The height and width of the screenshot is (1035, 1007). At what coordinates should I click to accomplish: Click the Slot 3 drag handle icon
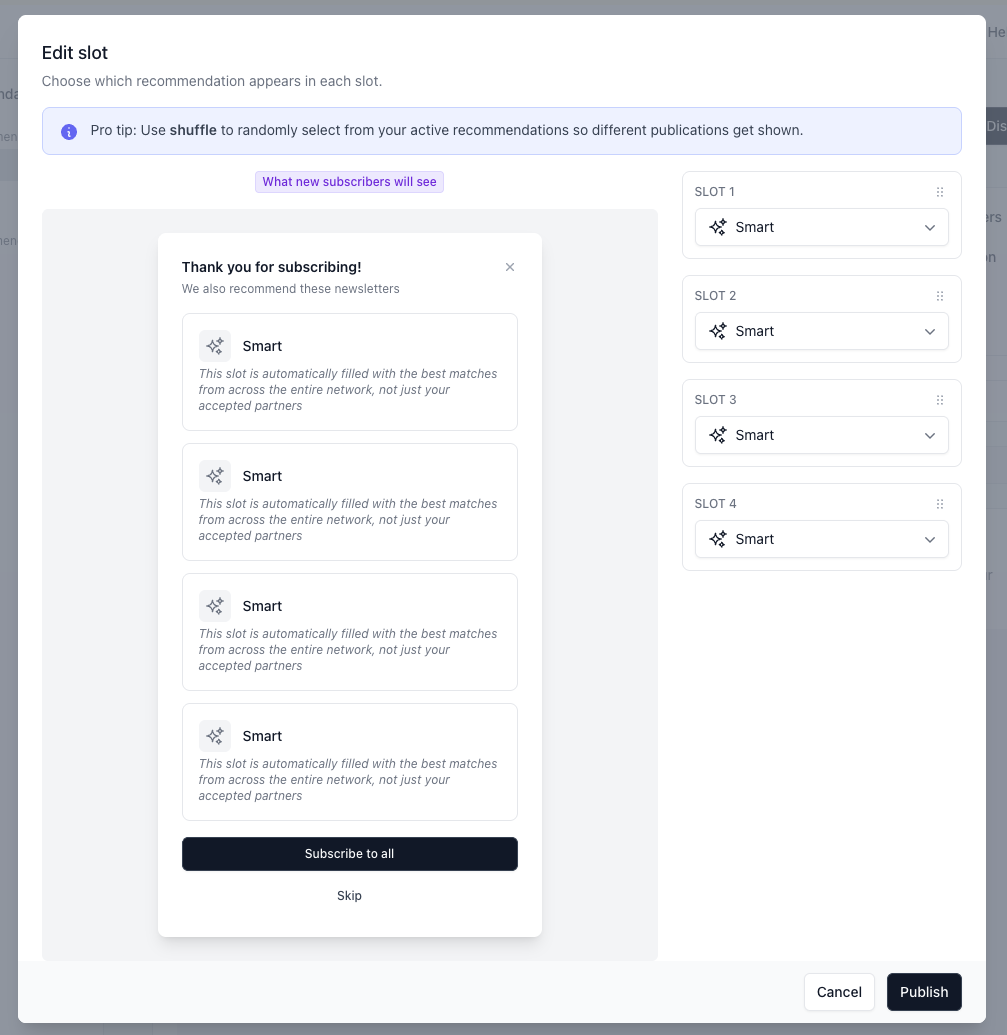(940, 400)
